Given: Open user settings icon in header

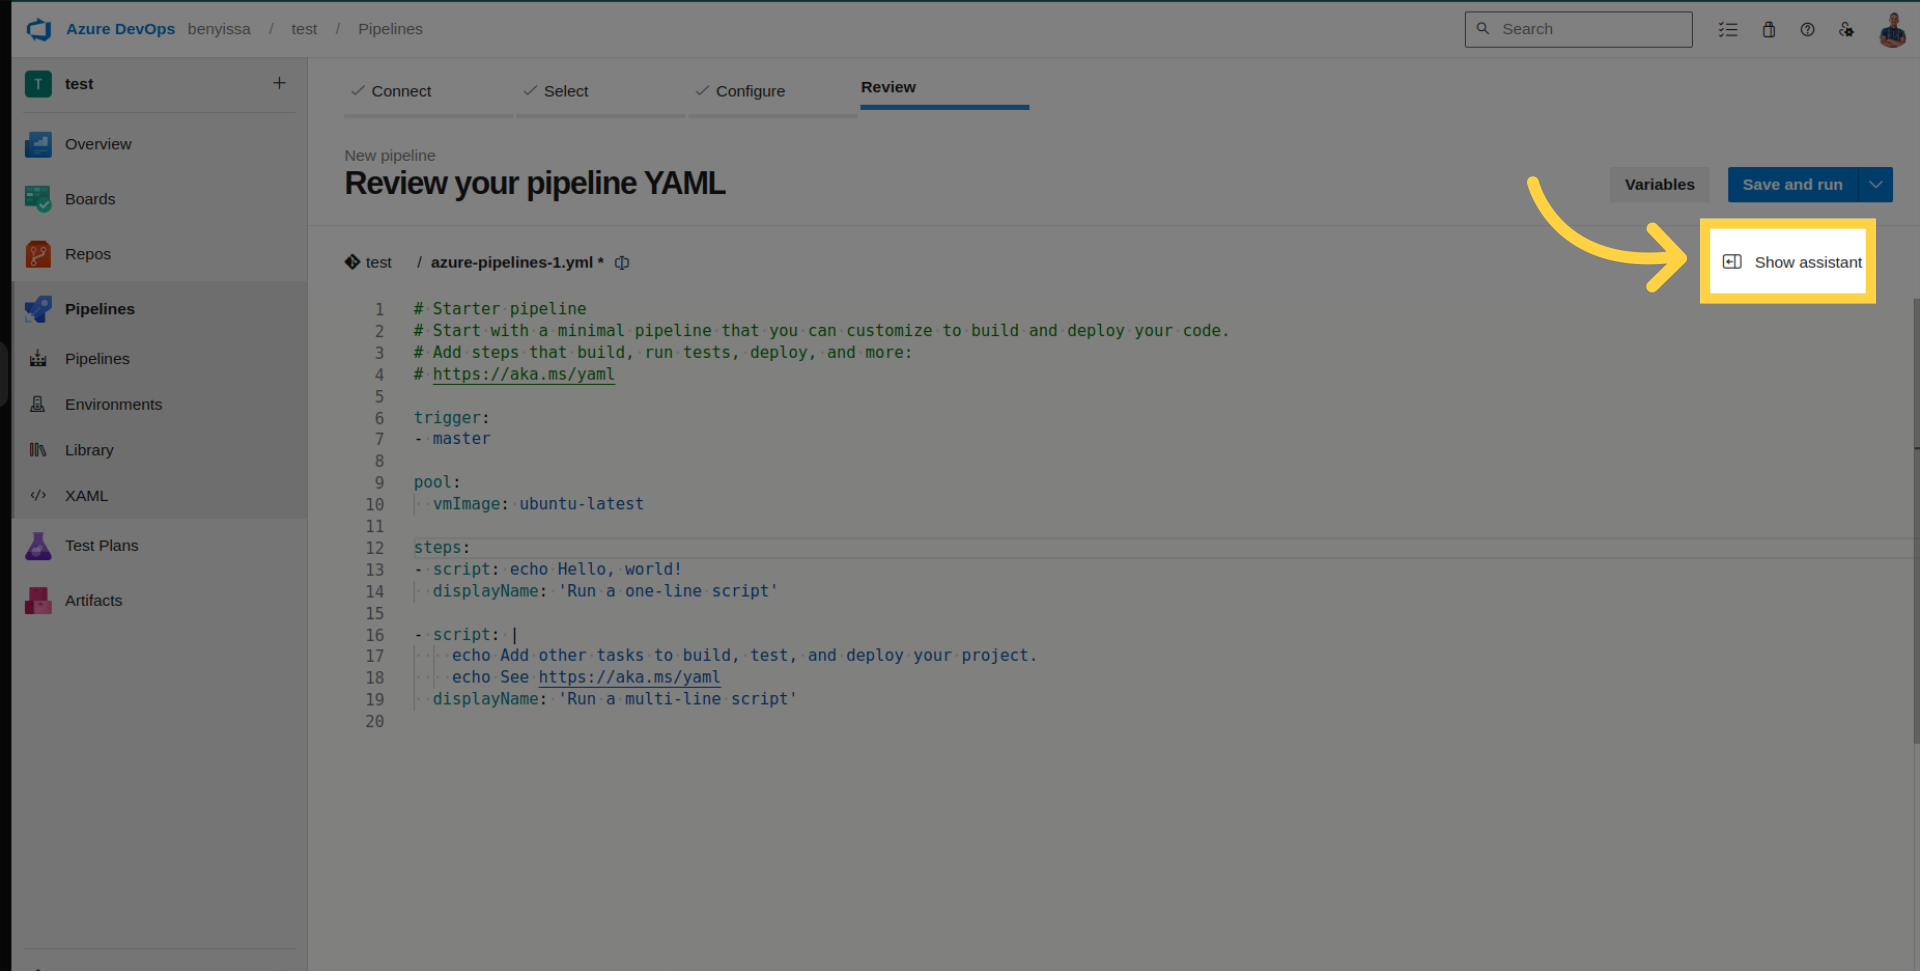Looking at the screenshot, I should 1846,29.
